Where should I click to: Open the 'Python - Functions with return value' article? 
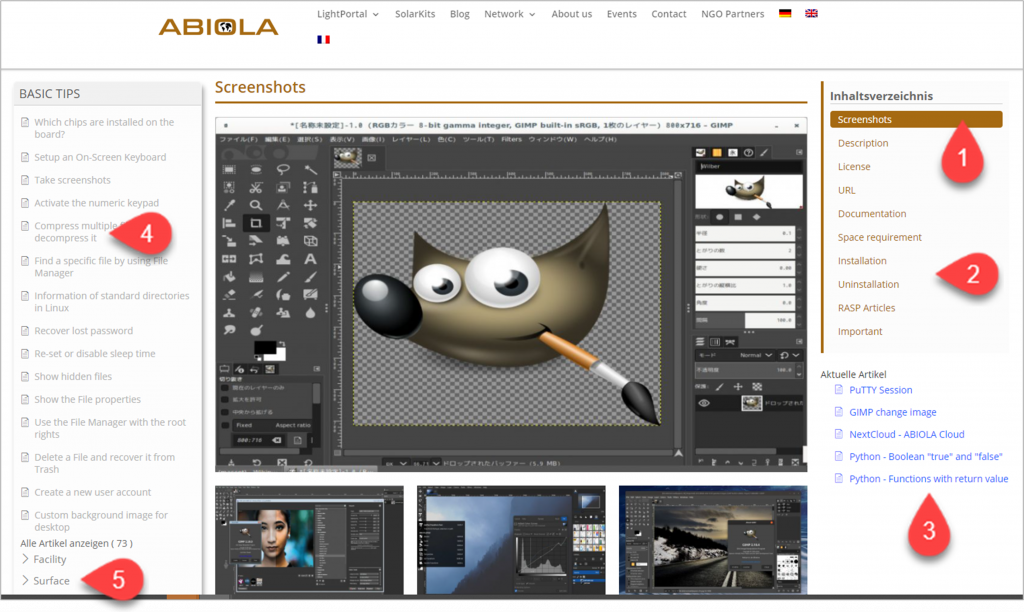click(928, 479)
